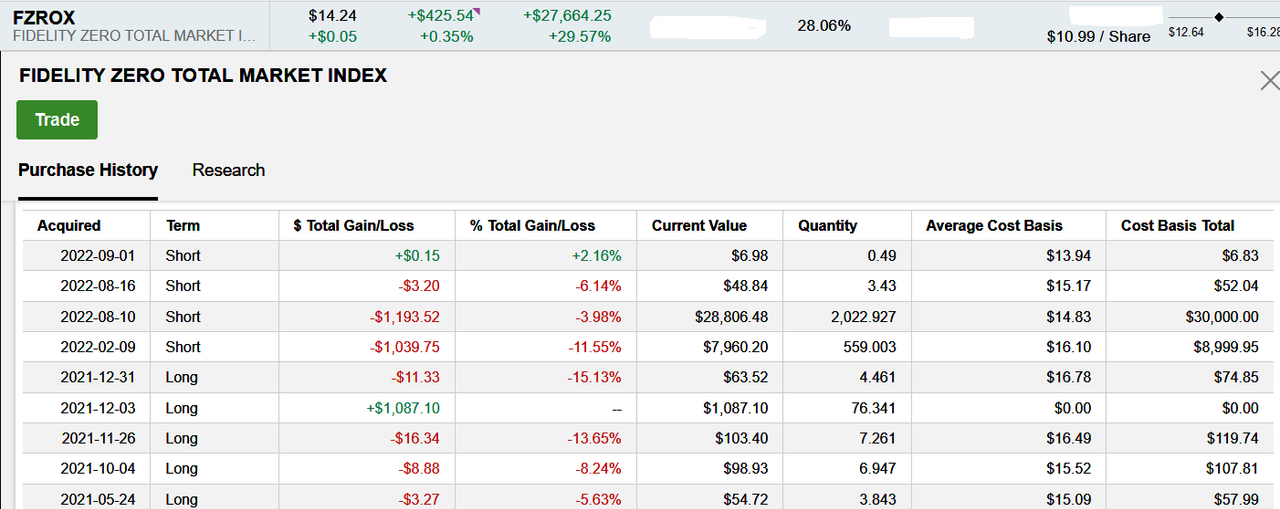Sort by Cost Basis Total column header
This screenshot has width=1280, height=509.
1177,226
